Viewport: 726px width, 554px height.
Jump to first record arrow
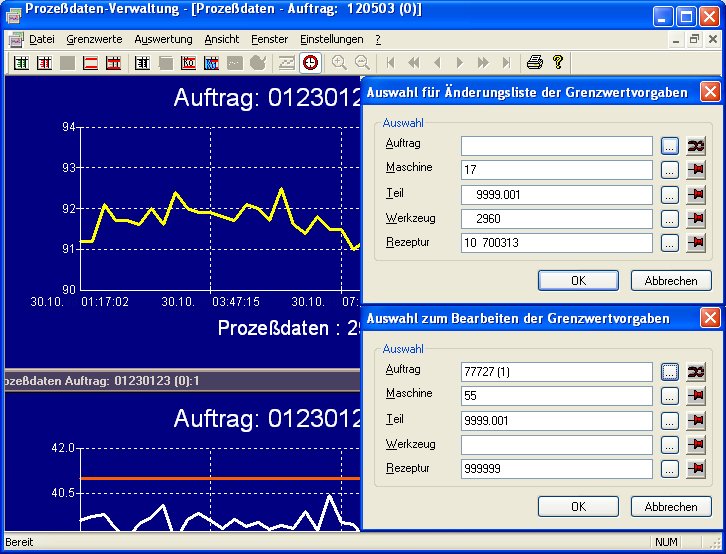pos(391,62)
